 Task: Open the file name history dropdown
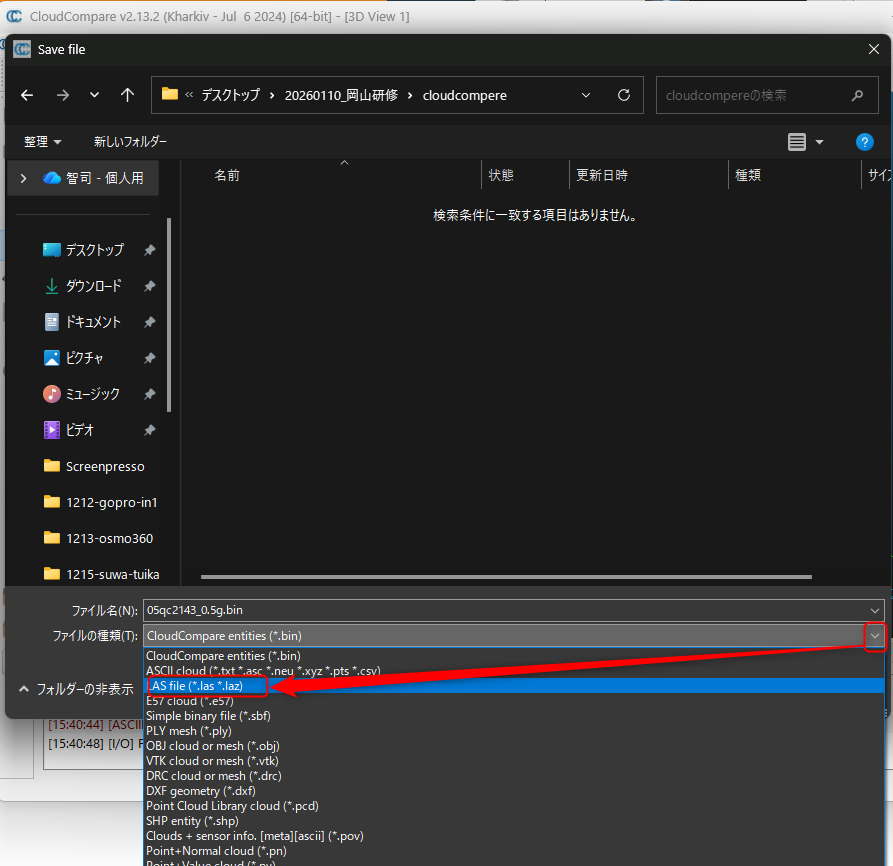point(876,609)
